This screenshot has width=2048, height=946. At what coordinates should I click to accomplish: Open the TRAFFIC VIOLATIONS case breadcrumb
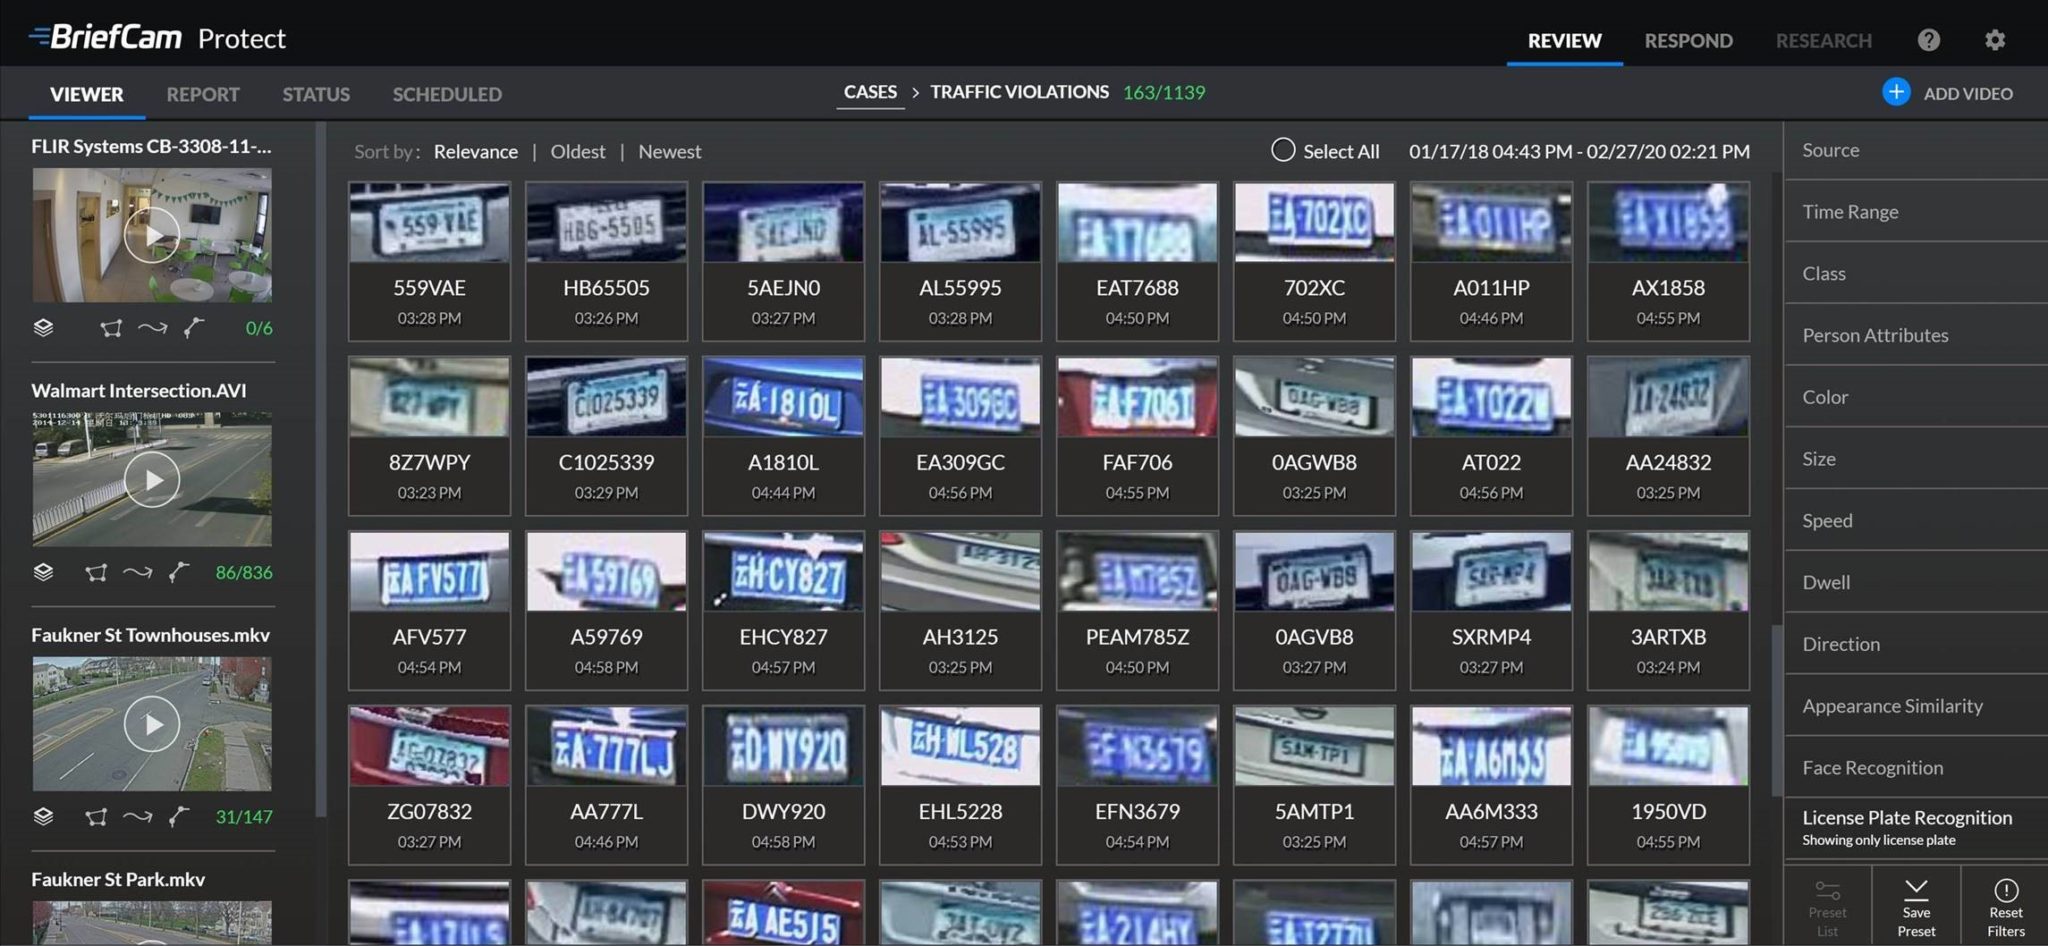pos(1019,91)
